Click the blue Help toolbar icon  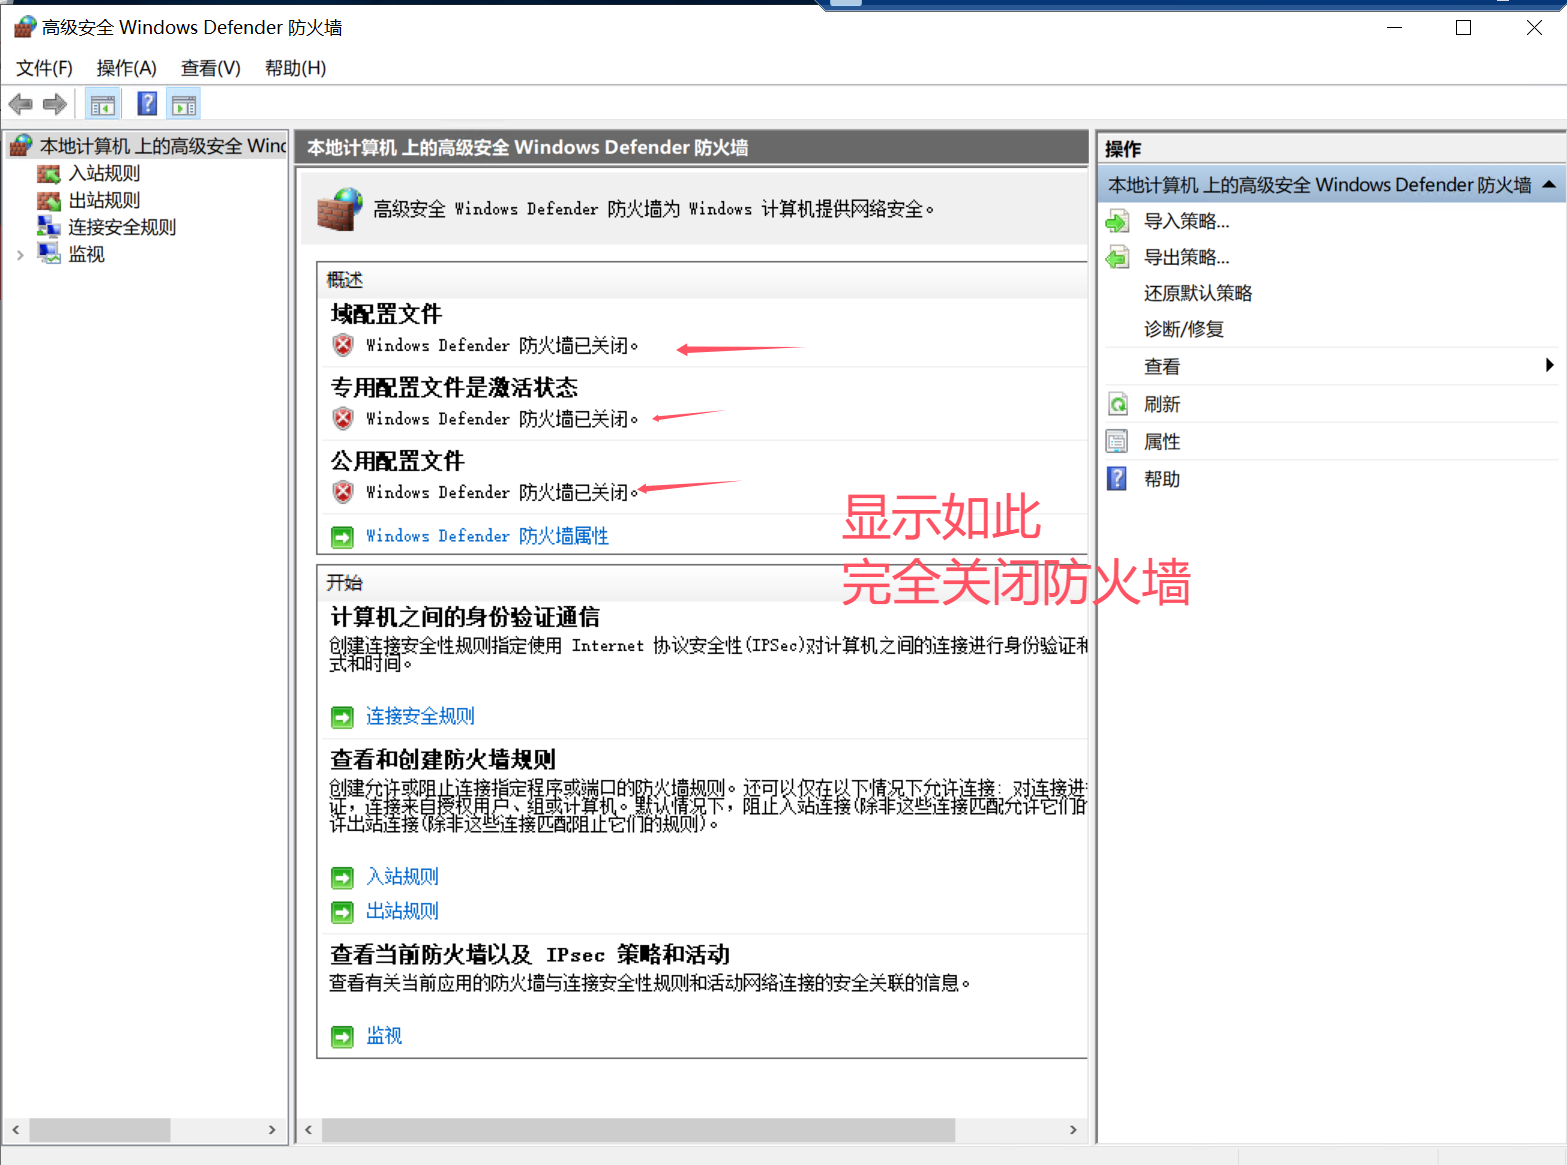147,104
